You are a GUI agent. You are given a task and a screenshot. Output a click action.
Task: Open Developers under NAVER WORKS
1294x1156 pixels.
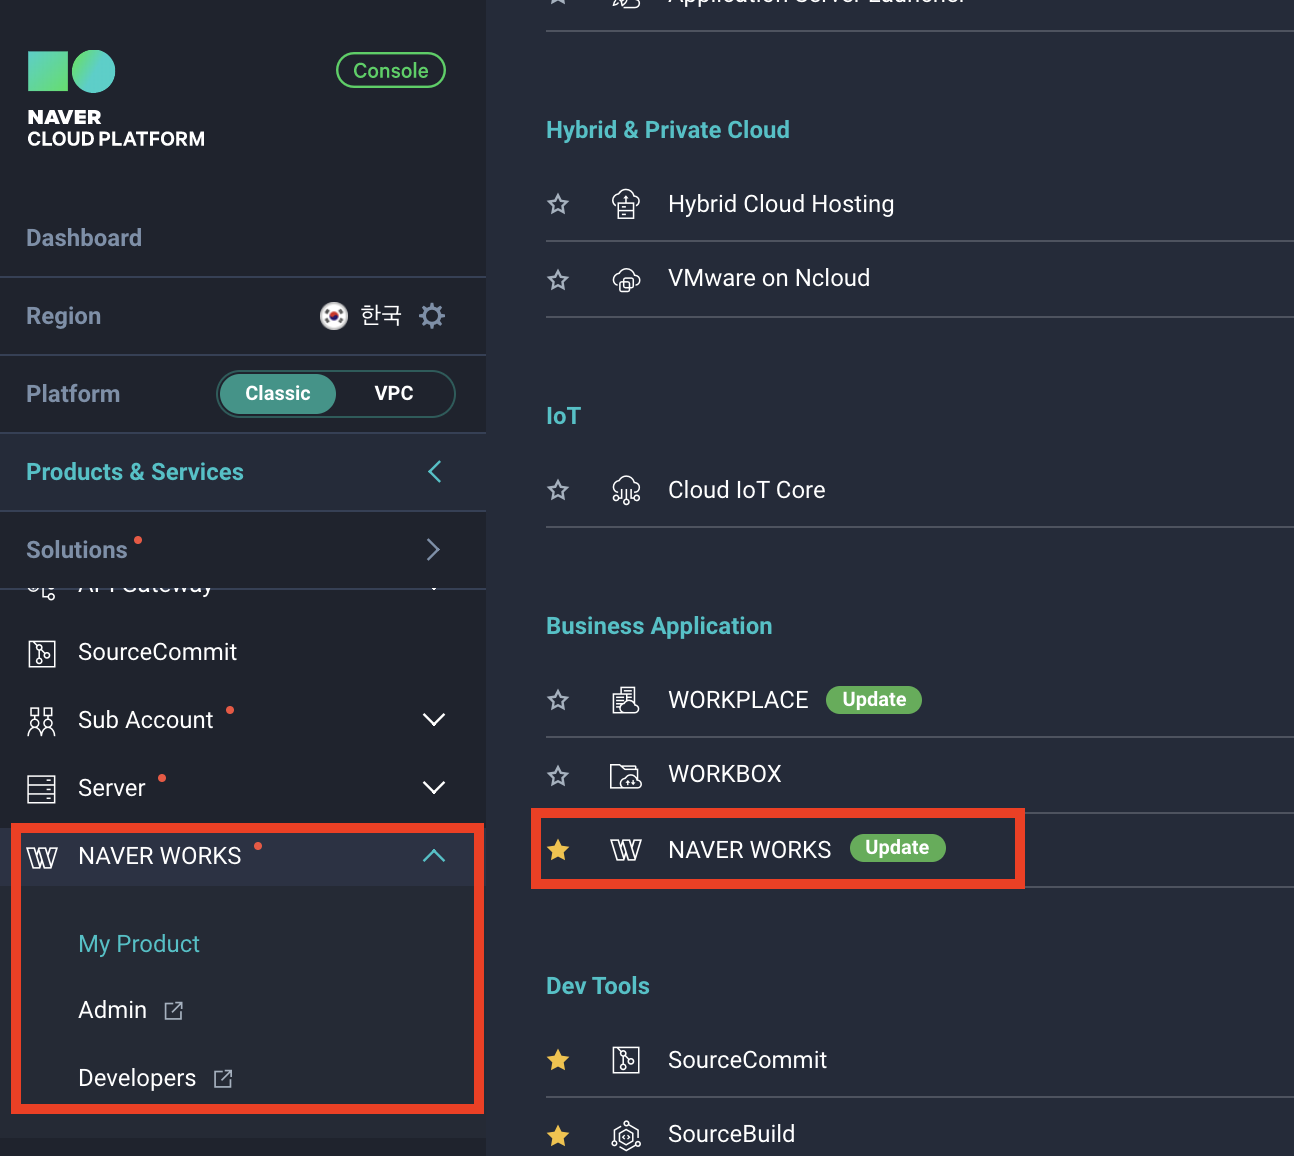137,1078
